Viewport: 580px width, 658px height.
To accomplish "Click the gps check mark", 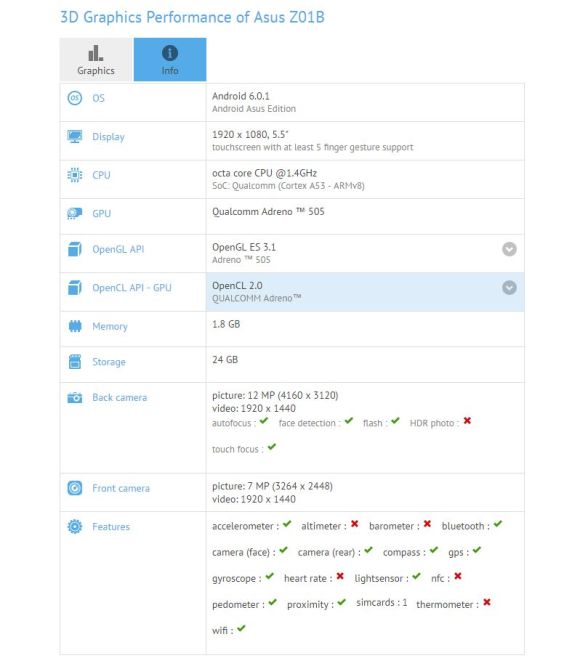I will point(477,550).
